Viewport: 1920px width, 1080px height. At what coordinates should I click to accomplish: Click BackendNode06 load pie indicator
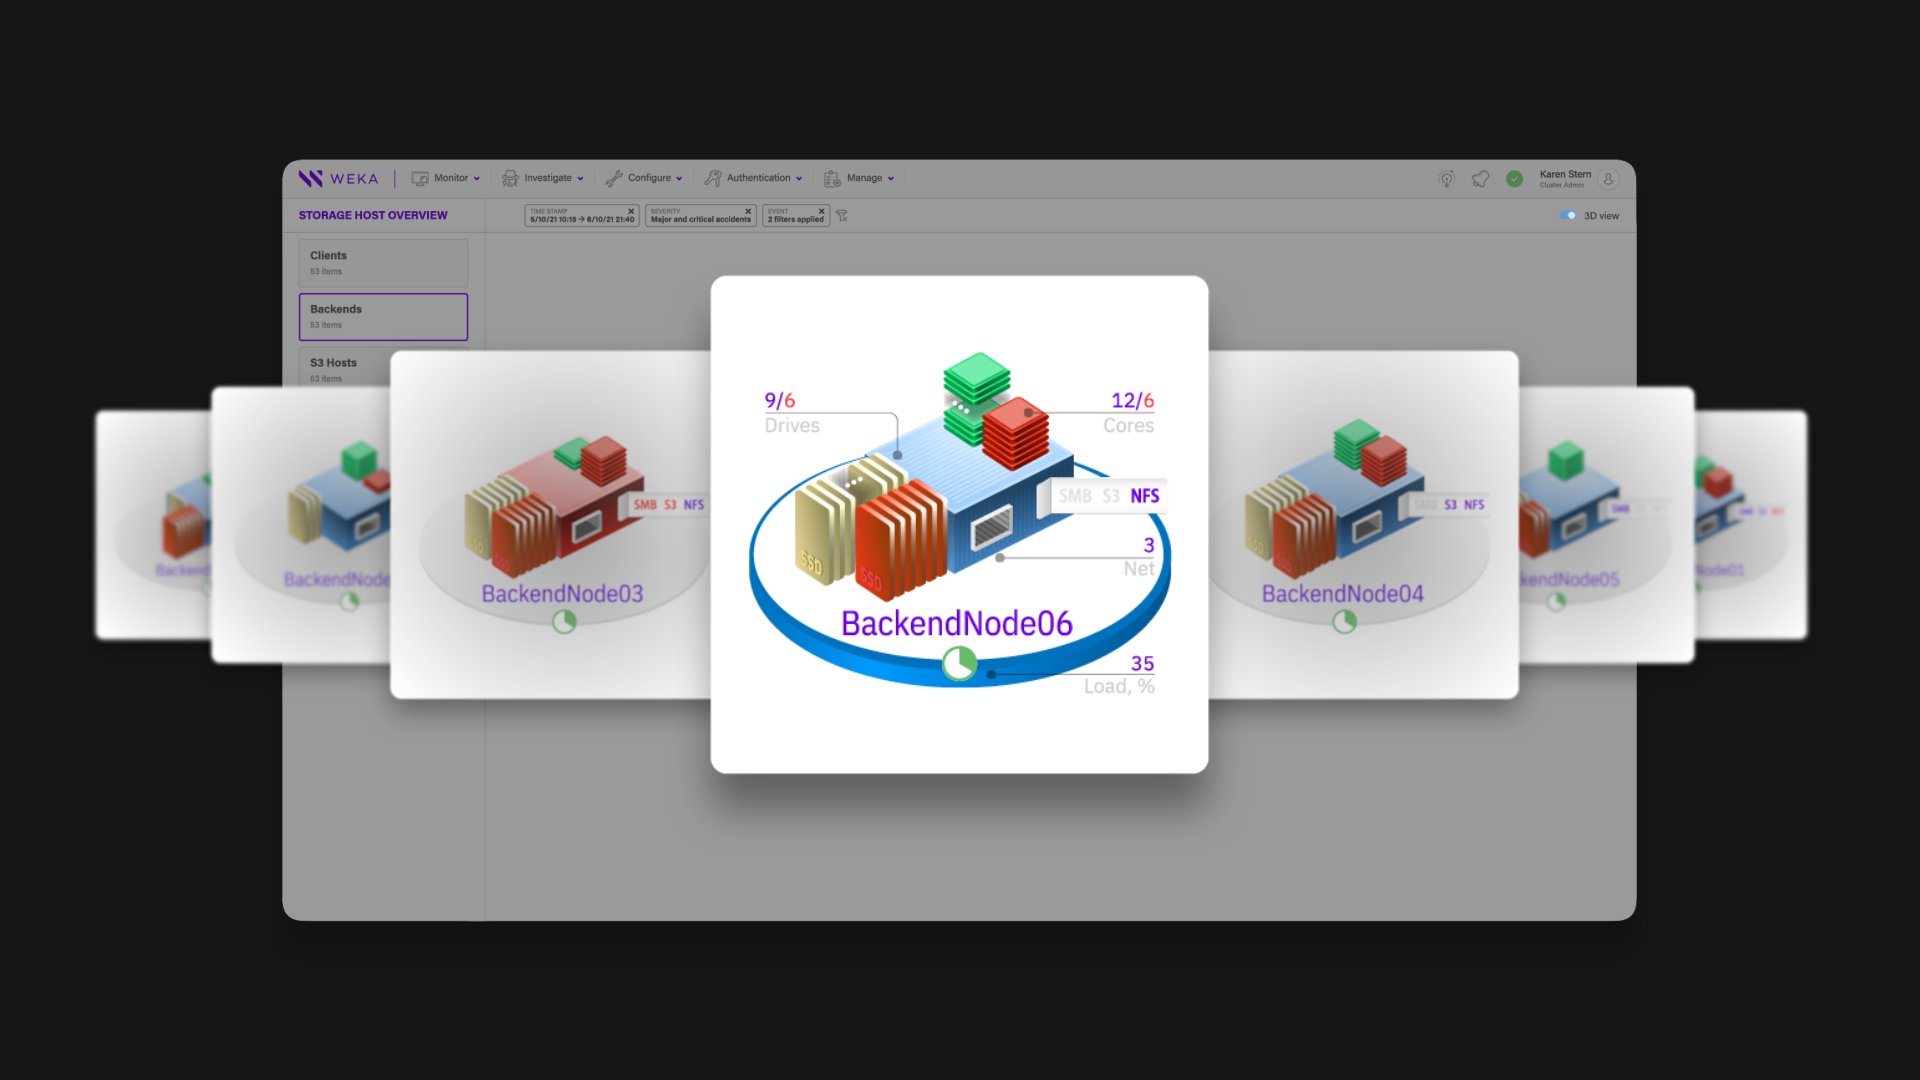pyautogui.click(x=959, y=663)
